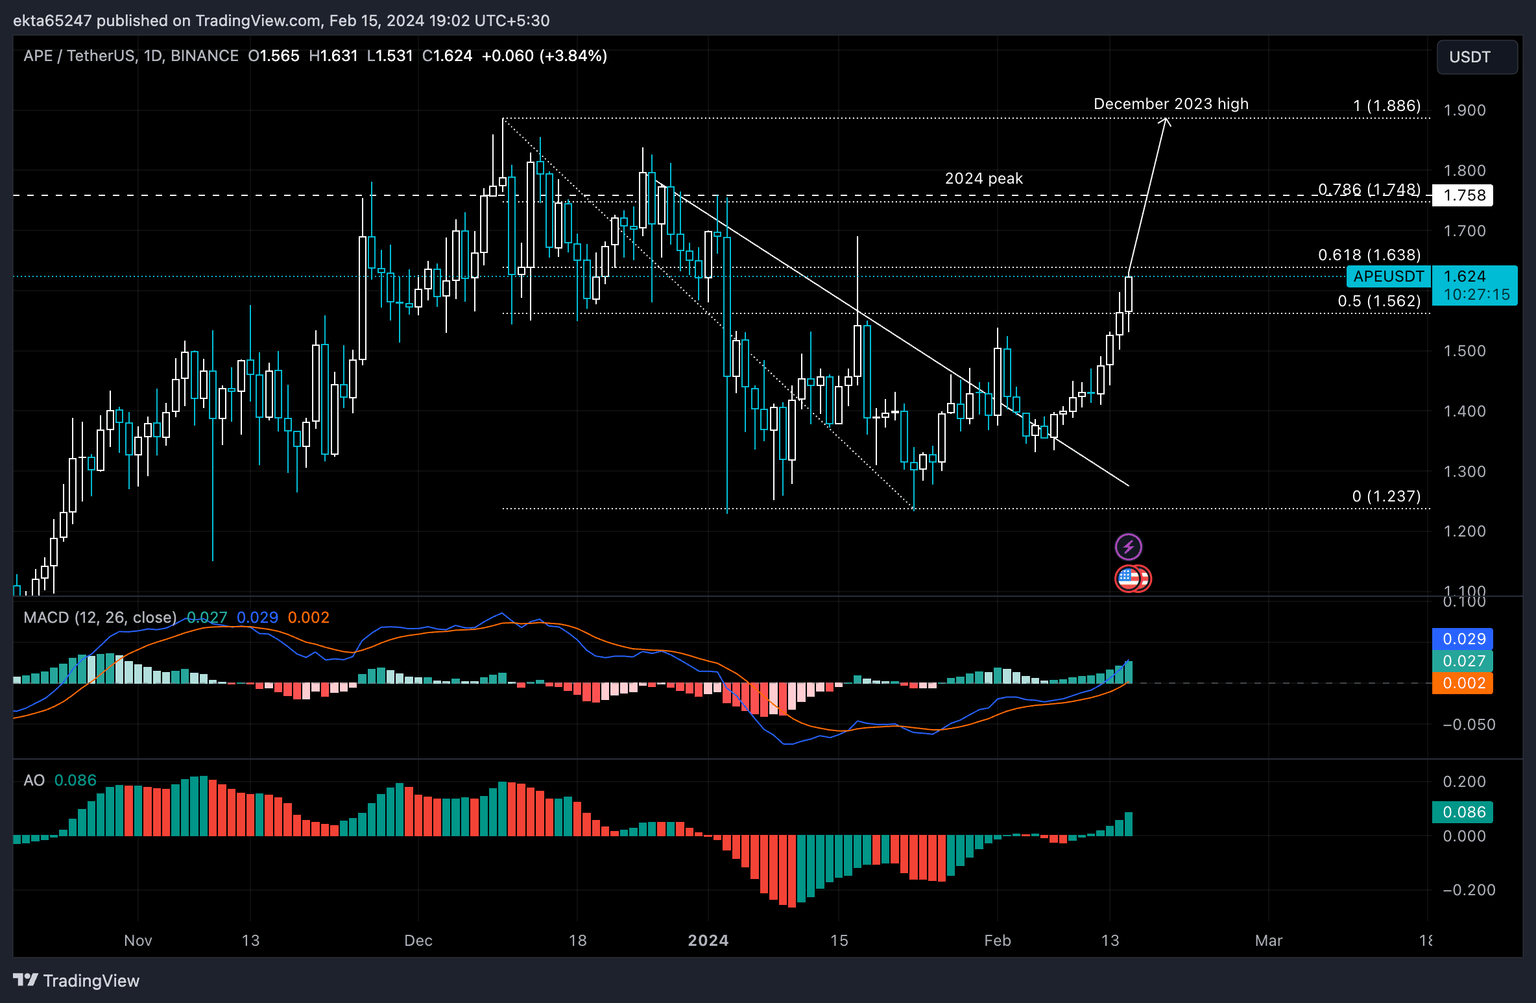
Task: Click the 'Nov' time axis label
Action: 138,940
